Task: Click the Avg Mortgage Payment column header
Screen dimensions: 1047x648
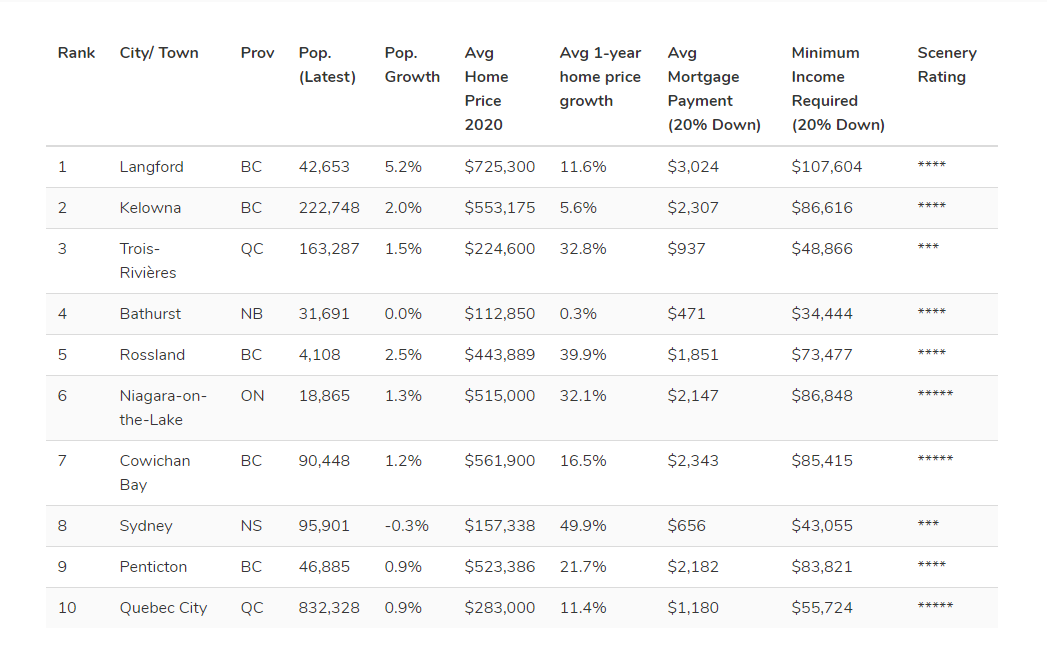Action: [x=714, y=89]
